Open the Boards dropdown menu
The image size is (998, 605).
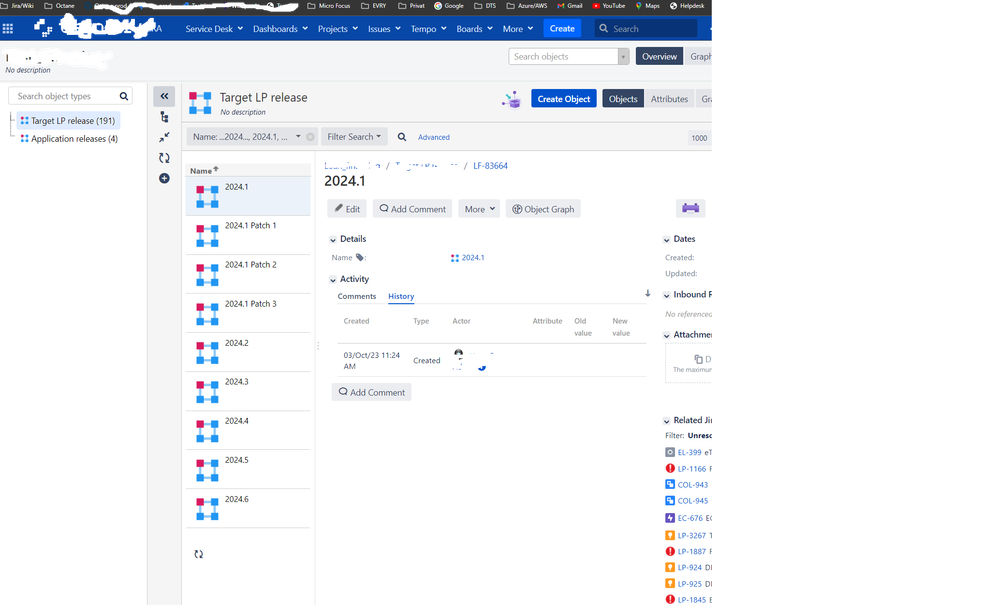[x=474, y=29]
